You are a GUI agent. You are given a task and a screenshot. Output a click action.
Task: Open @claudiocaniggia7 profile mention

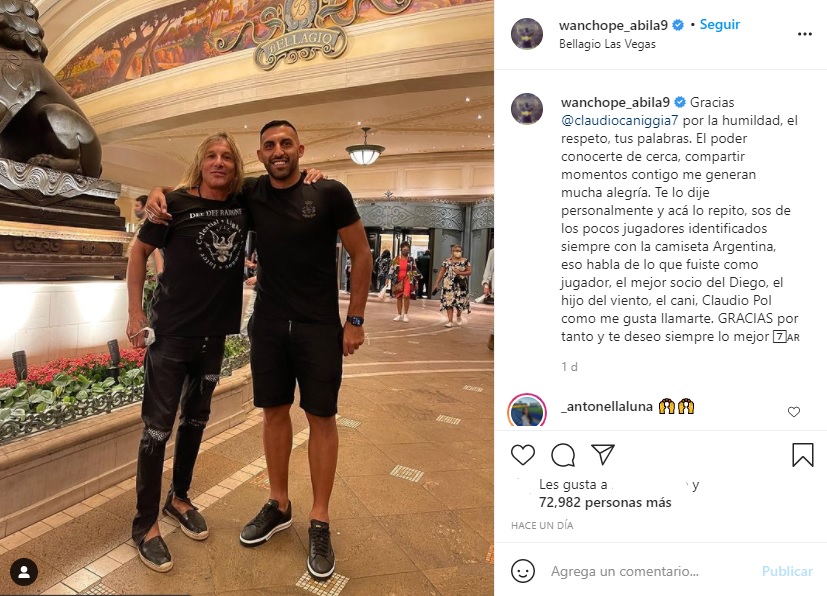pos(620,120)
